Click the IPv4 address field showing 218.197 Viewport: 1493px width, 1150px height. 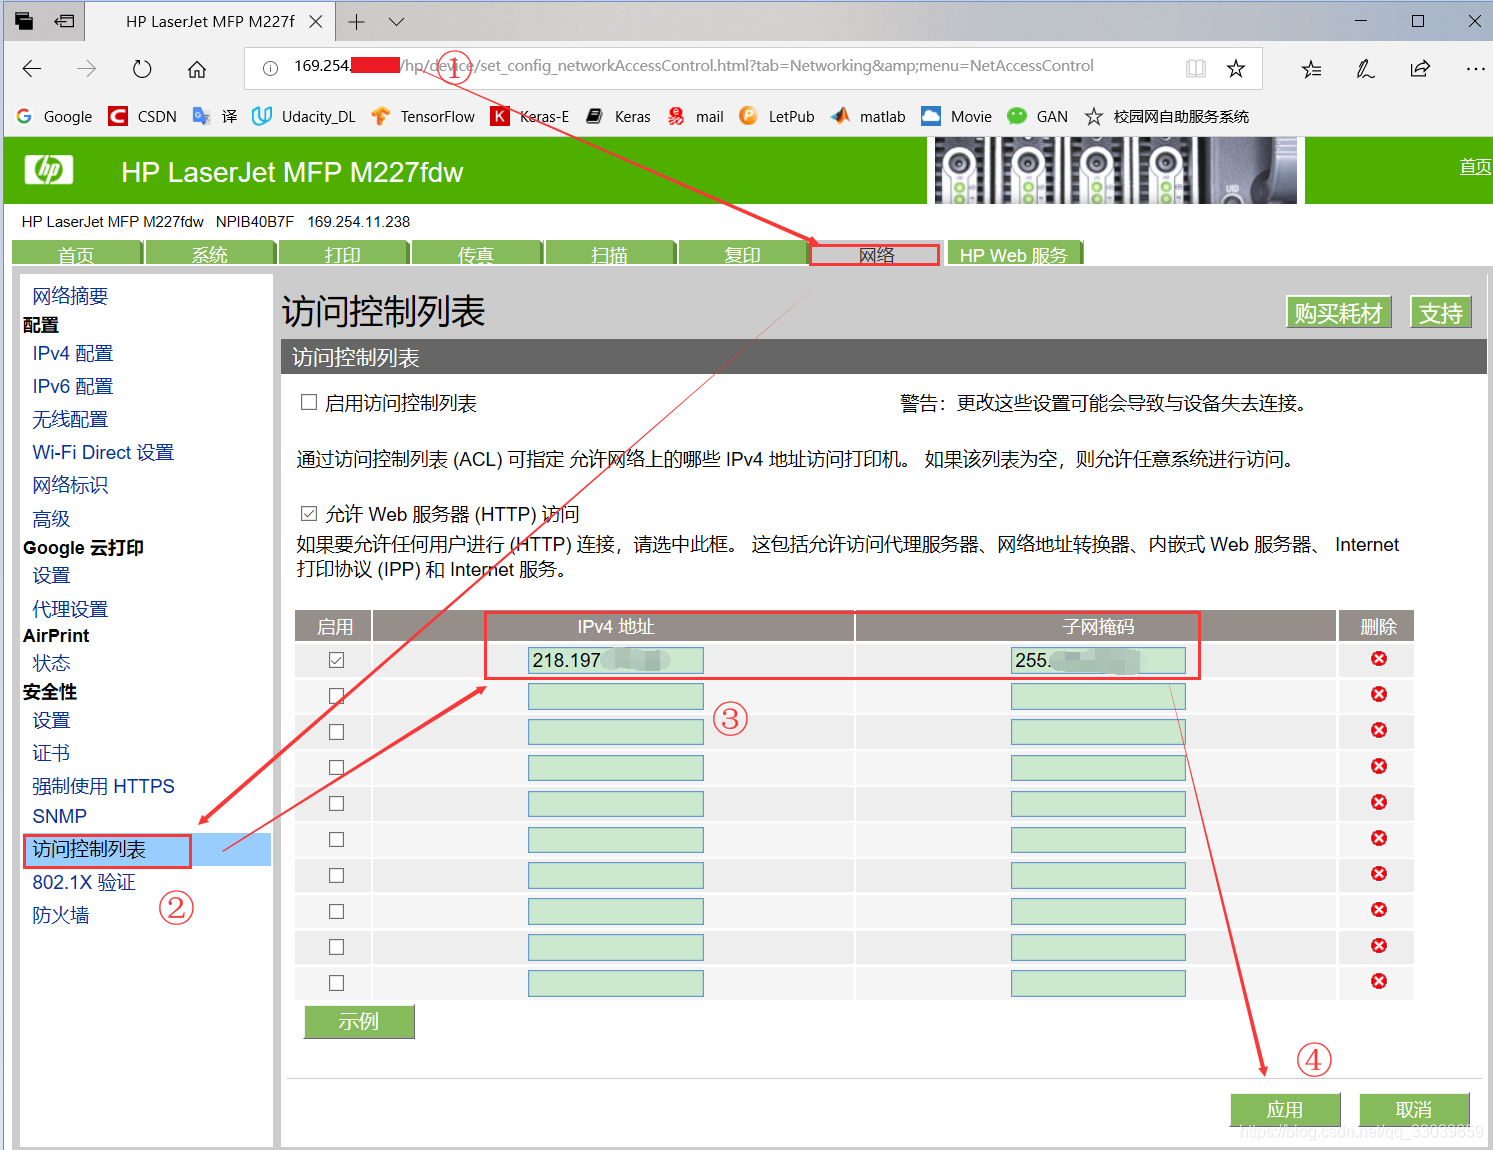coord(616,660)
